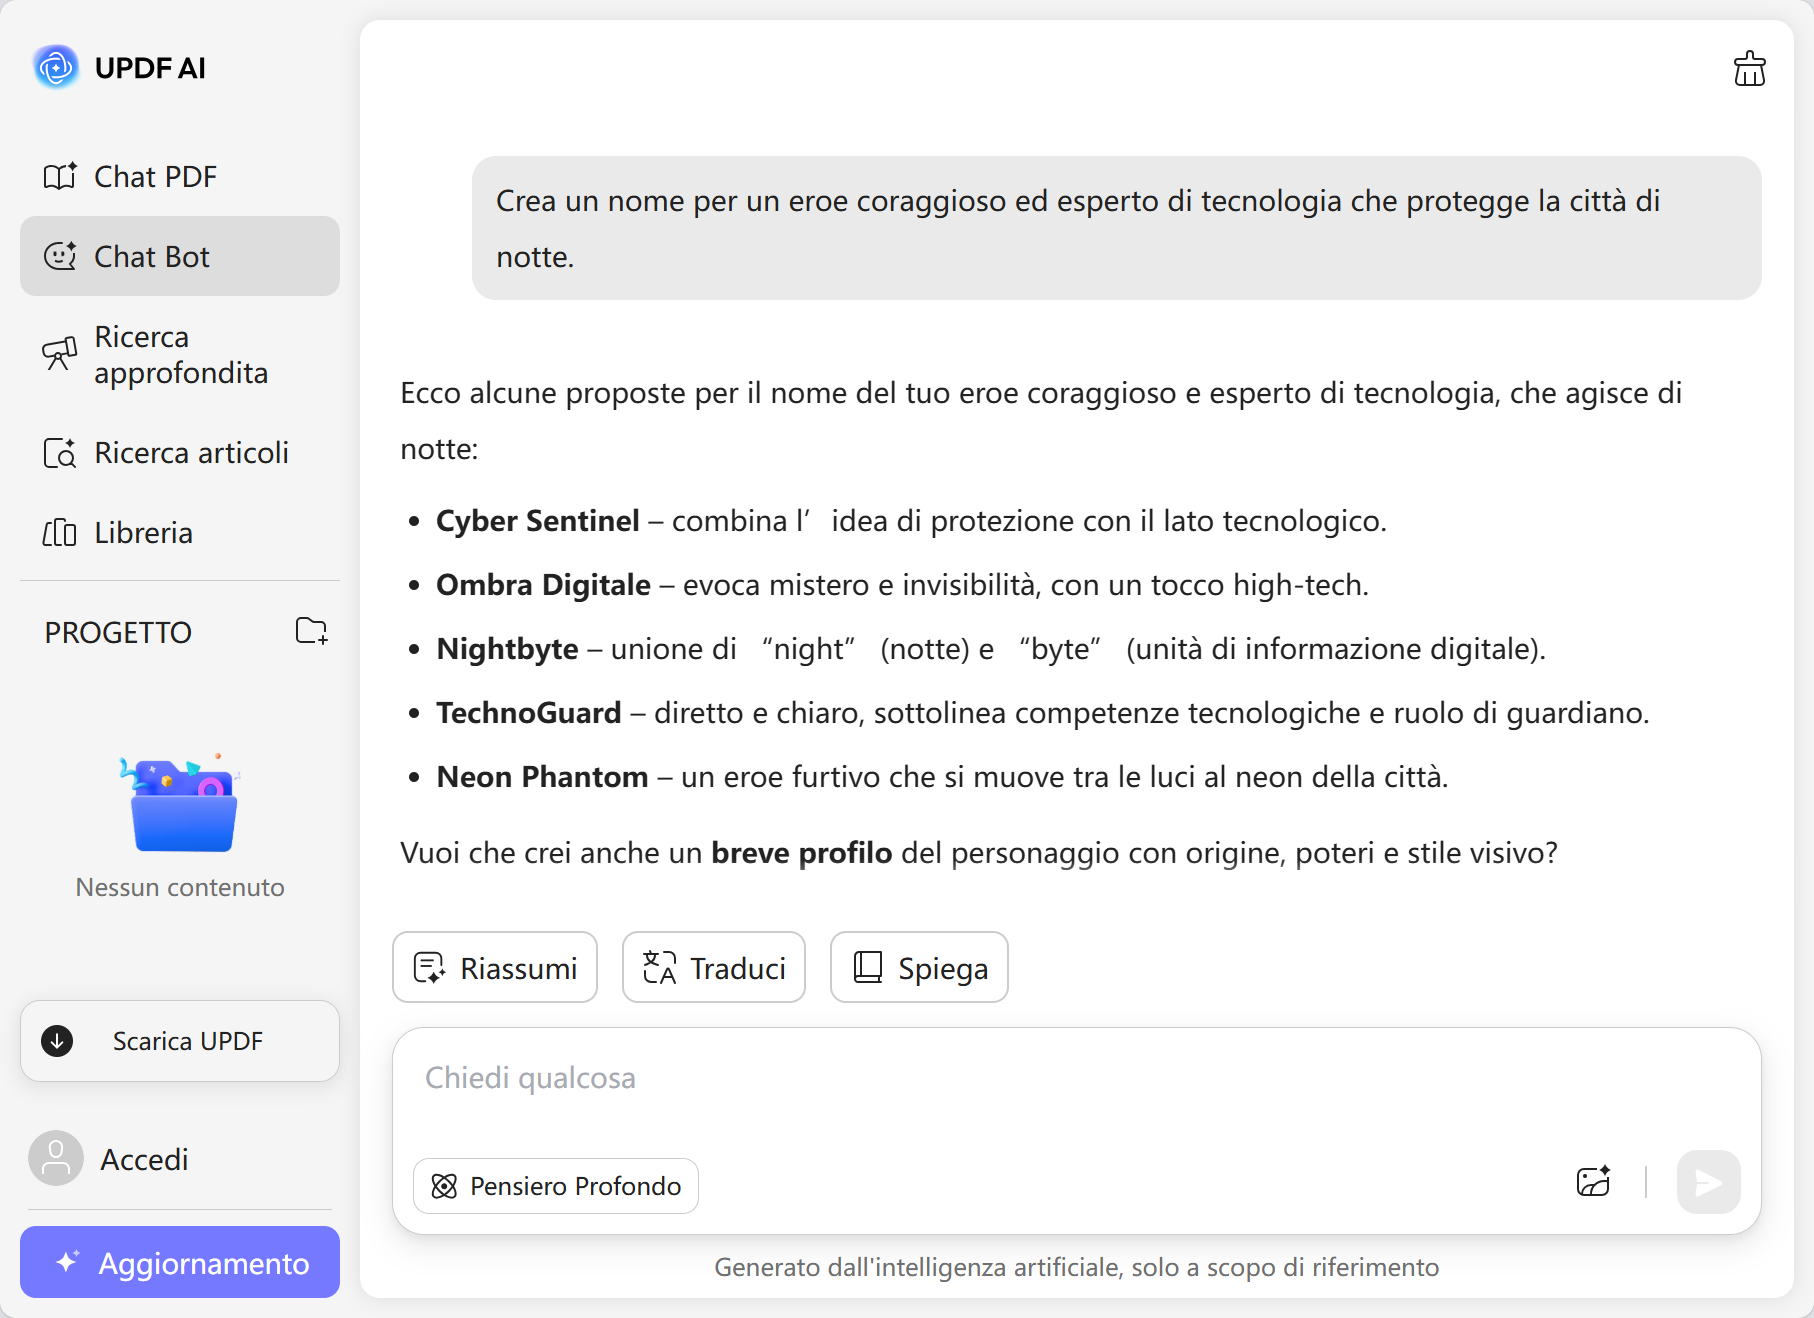Click the download arrow icon

pyautogui.click(x=57, y=1041)
